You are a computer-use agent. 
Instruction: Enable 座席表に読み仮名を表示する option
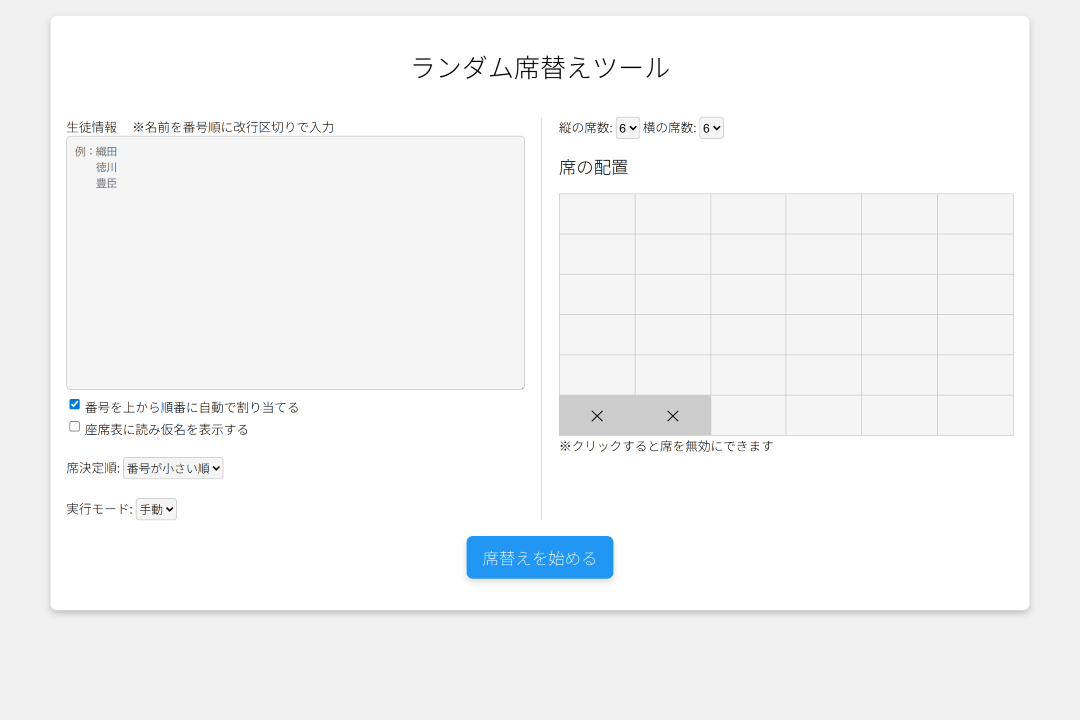coord(74,426)
